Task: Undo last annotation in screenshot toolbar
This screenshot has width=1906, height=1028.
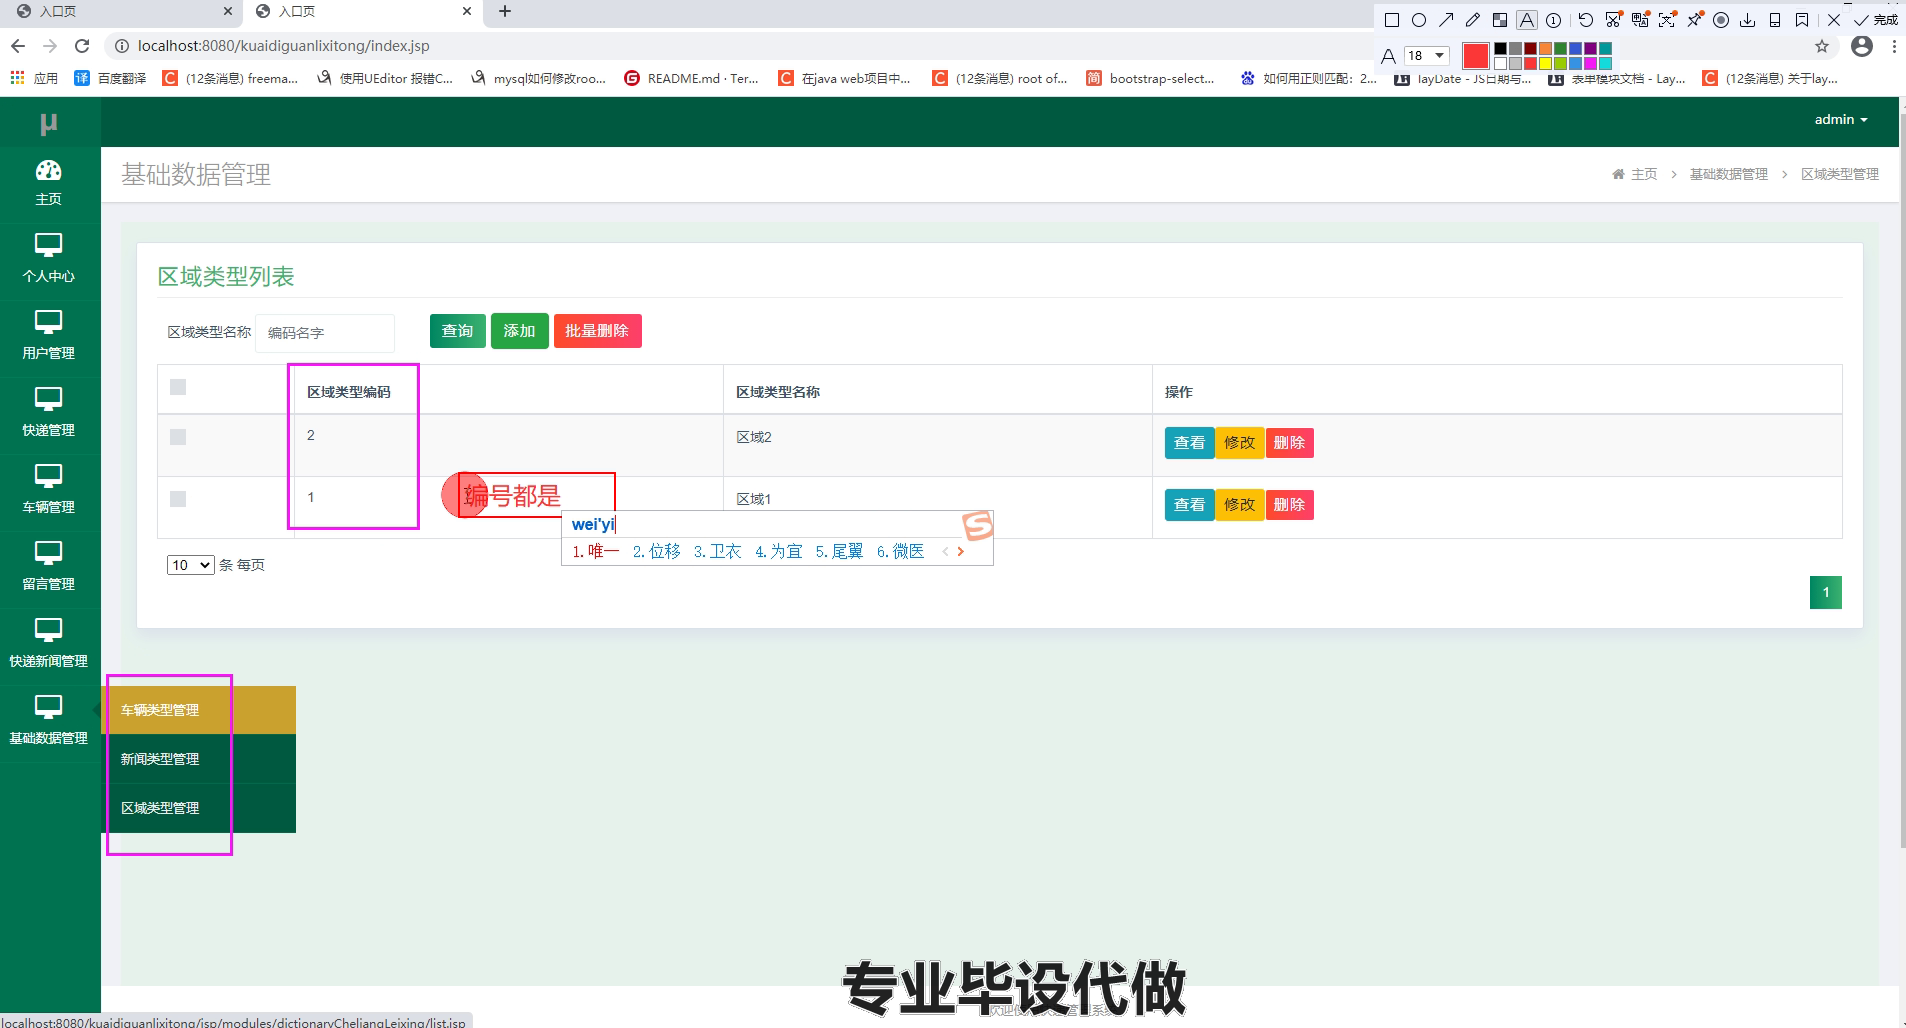Action: [1586, 20]
